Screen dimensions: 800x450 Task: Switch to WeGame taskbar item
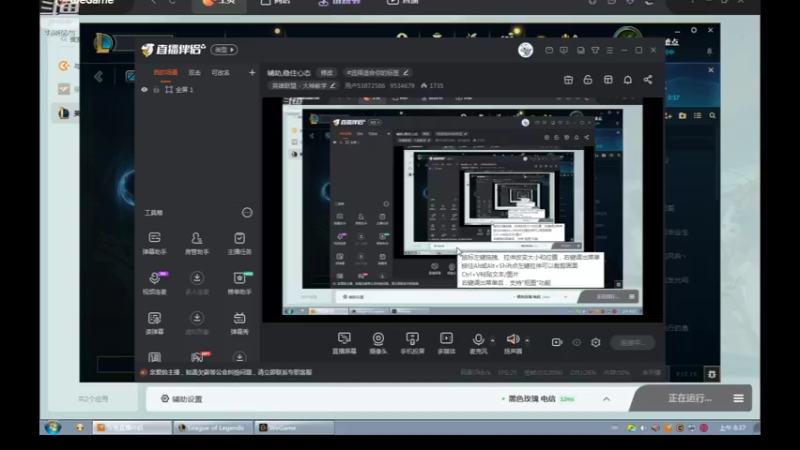pos(294,428)
